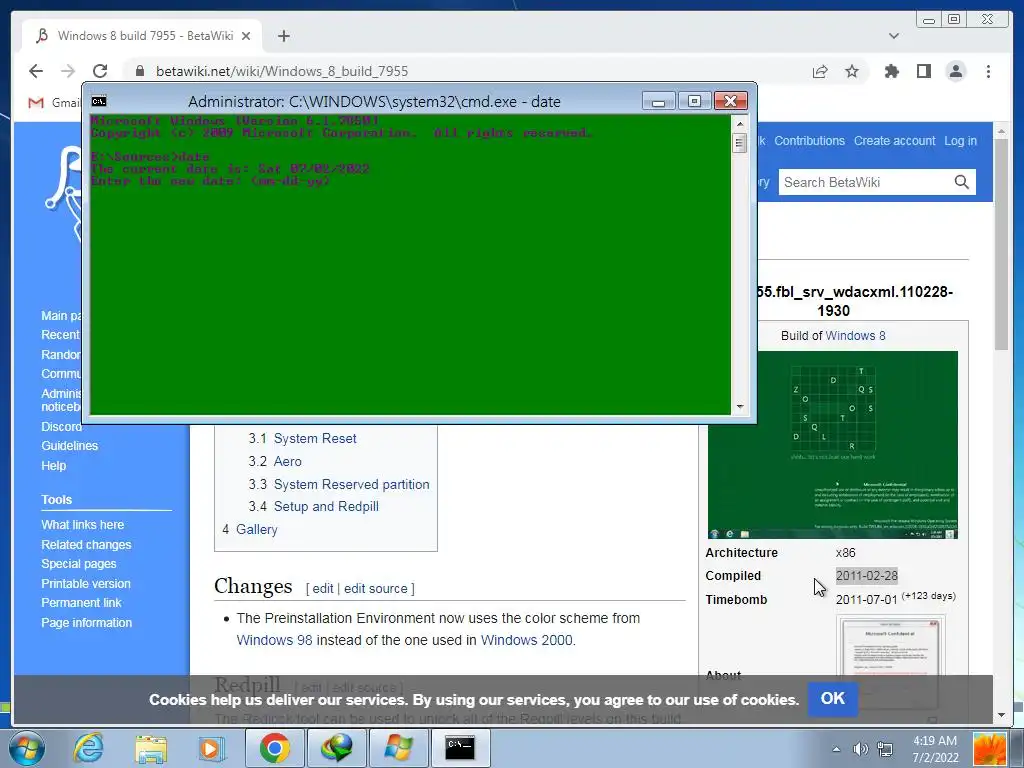The image size is (1024, 768).
Task: Open the Contributions link
Action: (x=809, y=140)
